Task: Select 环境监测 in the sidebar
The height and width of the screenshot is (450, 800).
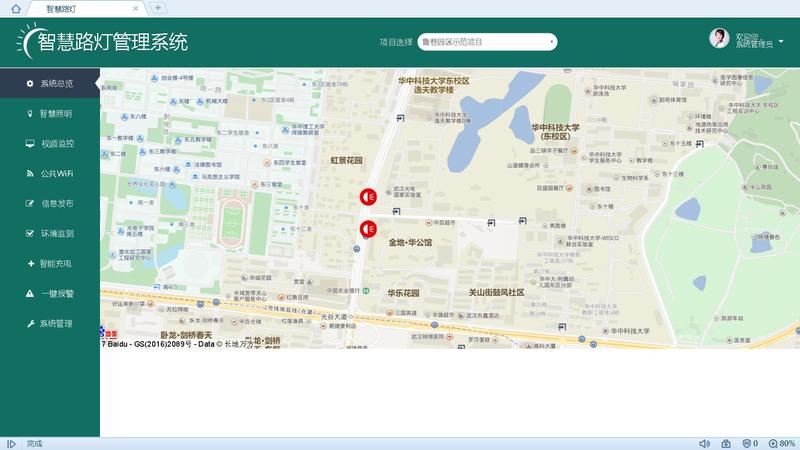Action: click(x=49, y=234)
